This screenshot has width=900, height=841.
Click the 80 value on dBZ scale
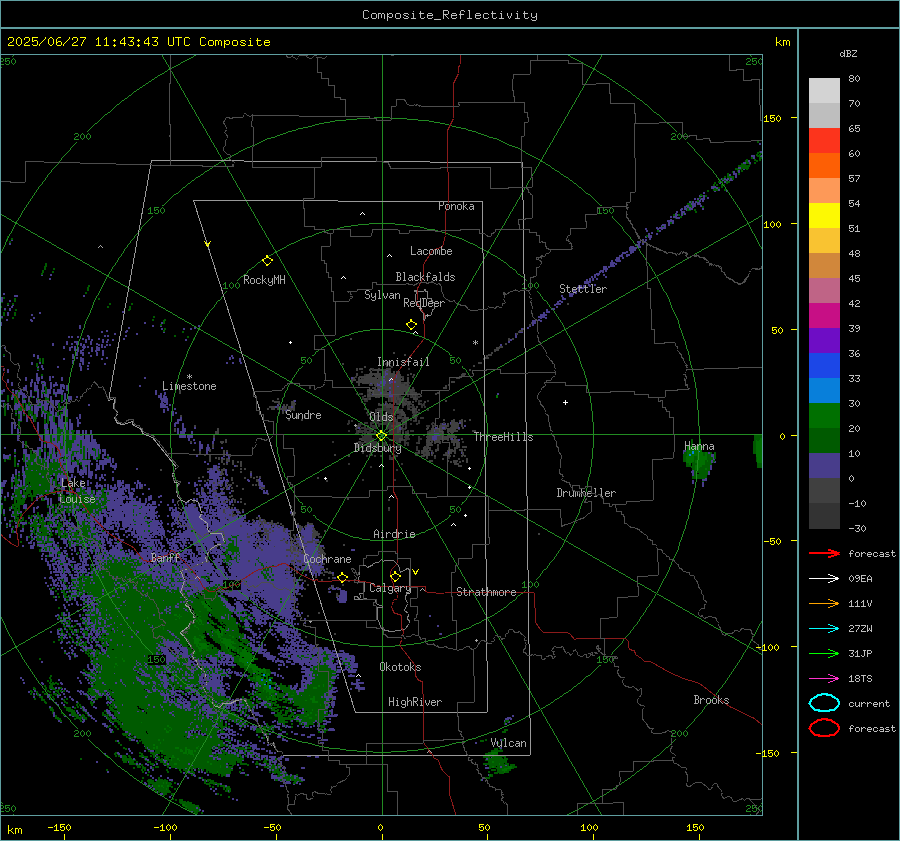(854, 79)
